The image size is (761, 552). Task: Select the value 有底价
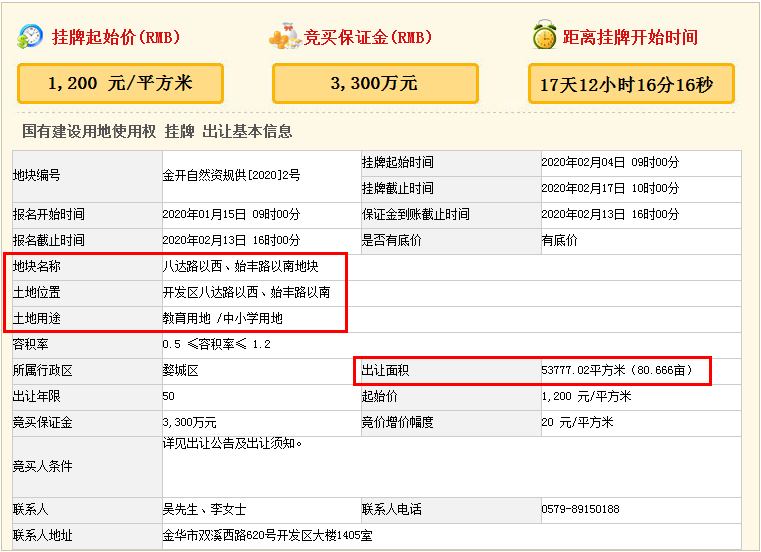coord(560,240)
